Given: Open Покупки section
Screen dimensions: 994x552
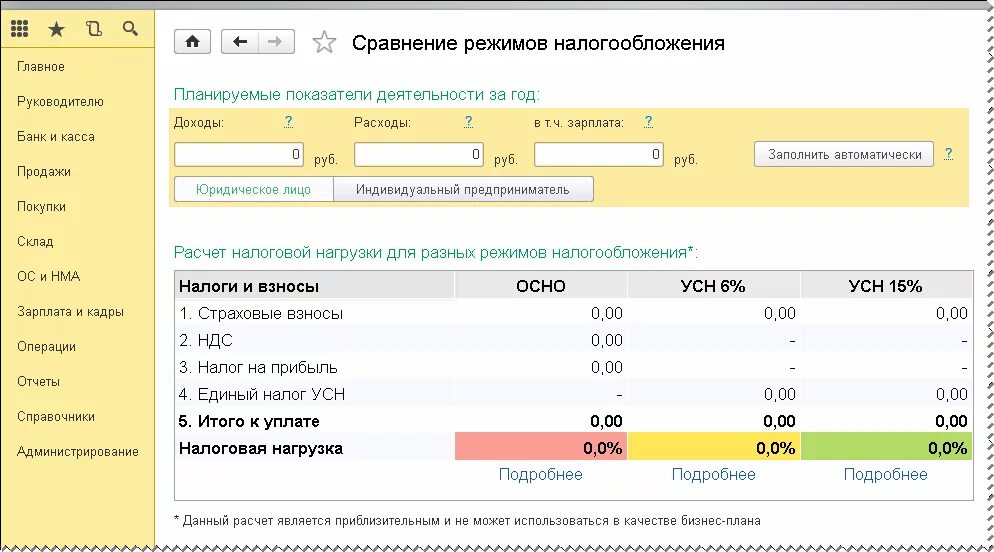Looking at the screenshot, I should pos(41,207).
